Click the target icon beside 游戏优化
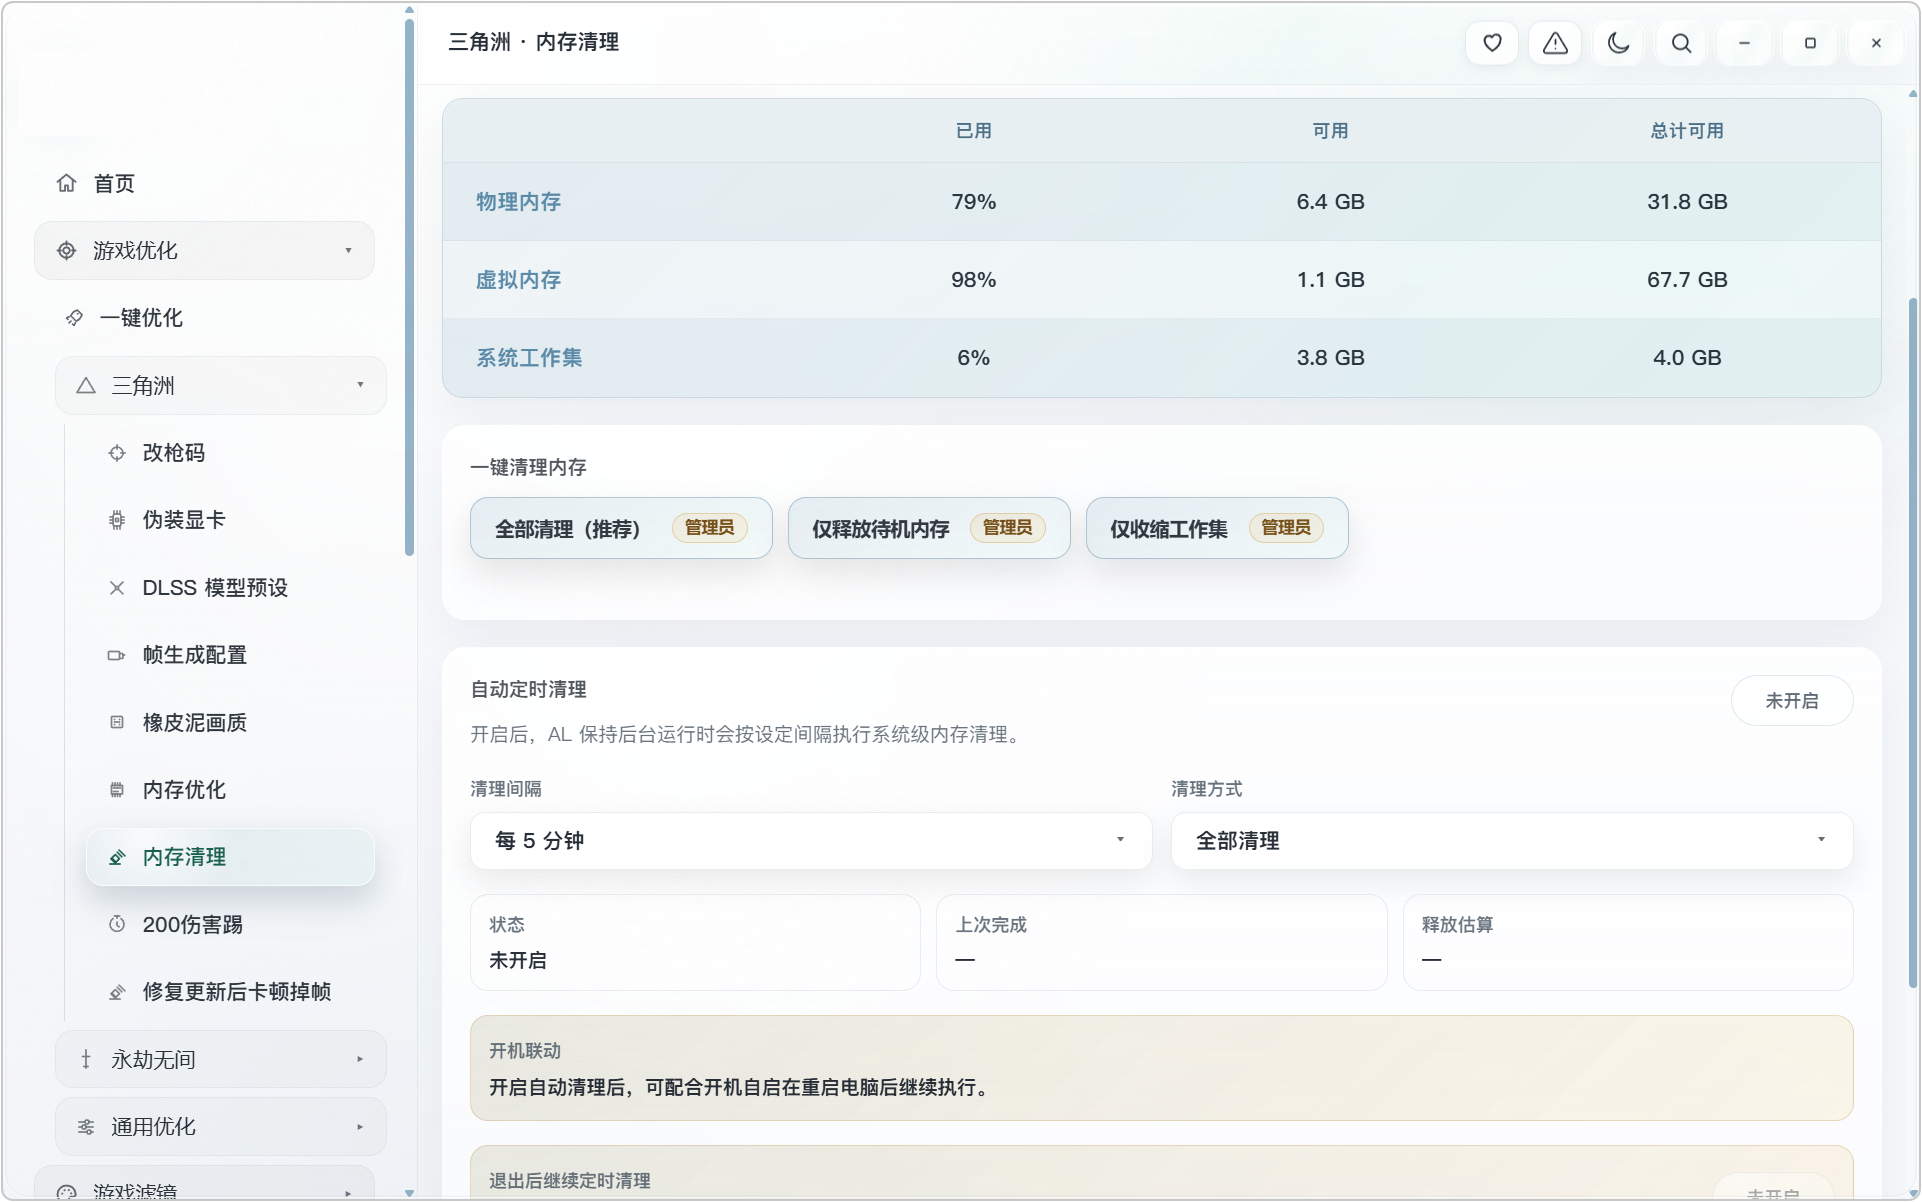Viewport: 1922px width, 1202px height. coord(67,251)
